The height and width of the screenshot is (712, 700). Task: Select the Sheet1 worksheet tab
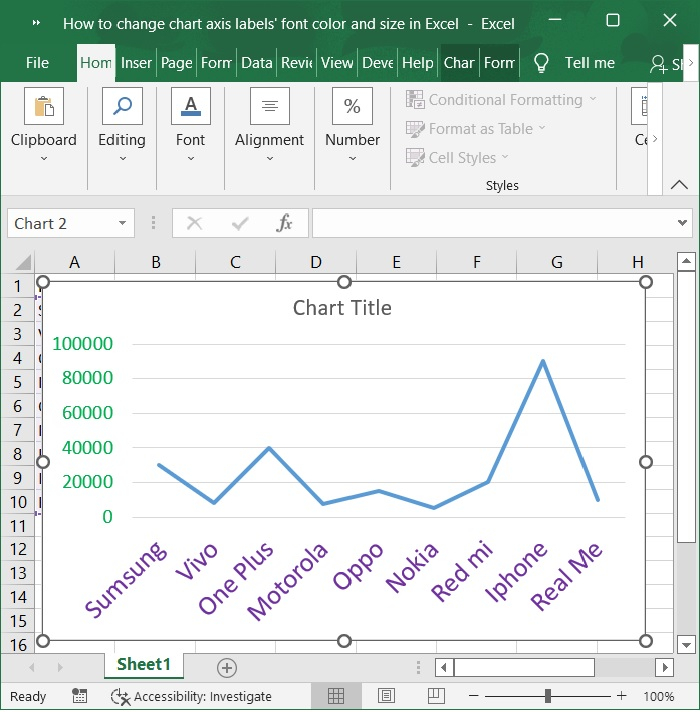143,664
